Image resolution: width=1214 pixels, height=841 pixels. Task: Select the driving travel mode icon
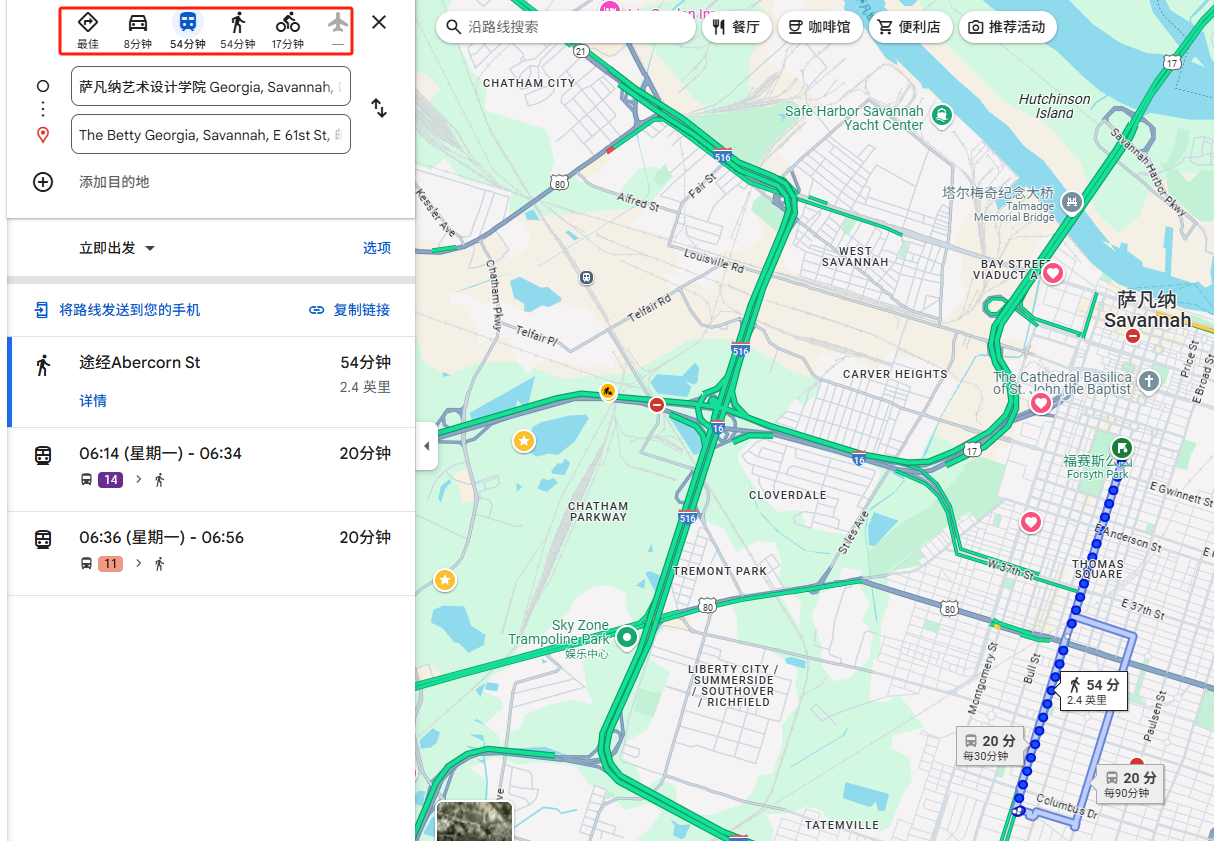pos(138,23)
